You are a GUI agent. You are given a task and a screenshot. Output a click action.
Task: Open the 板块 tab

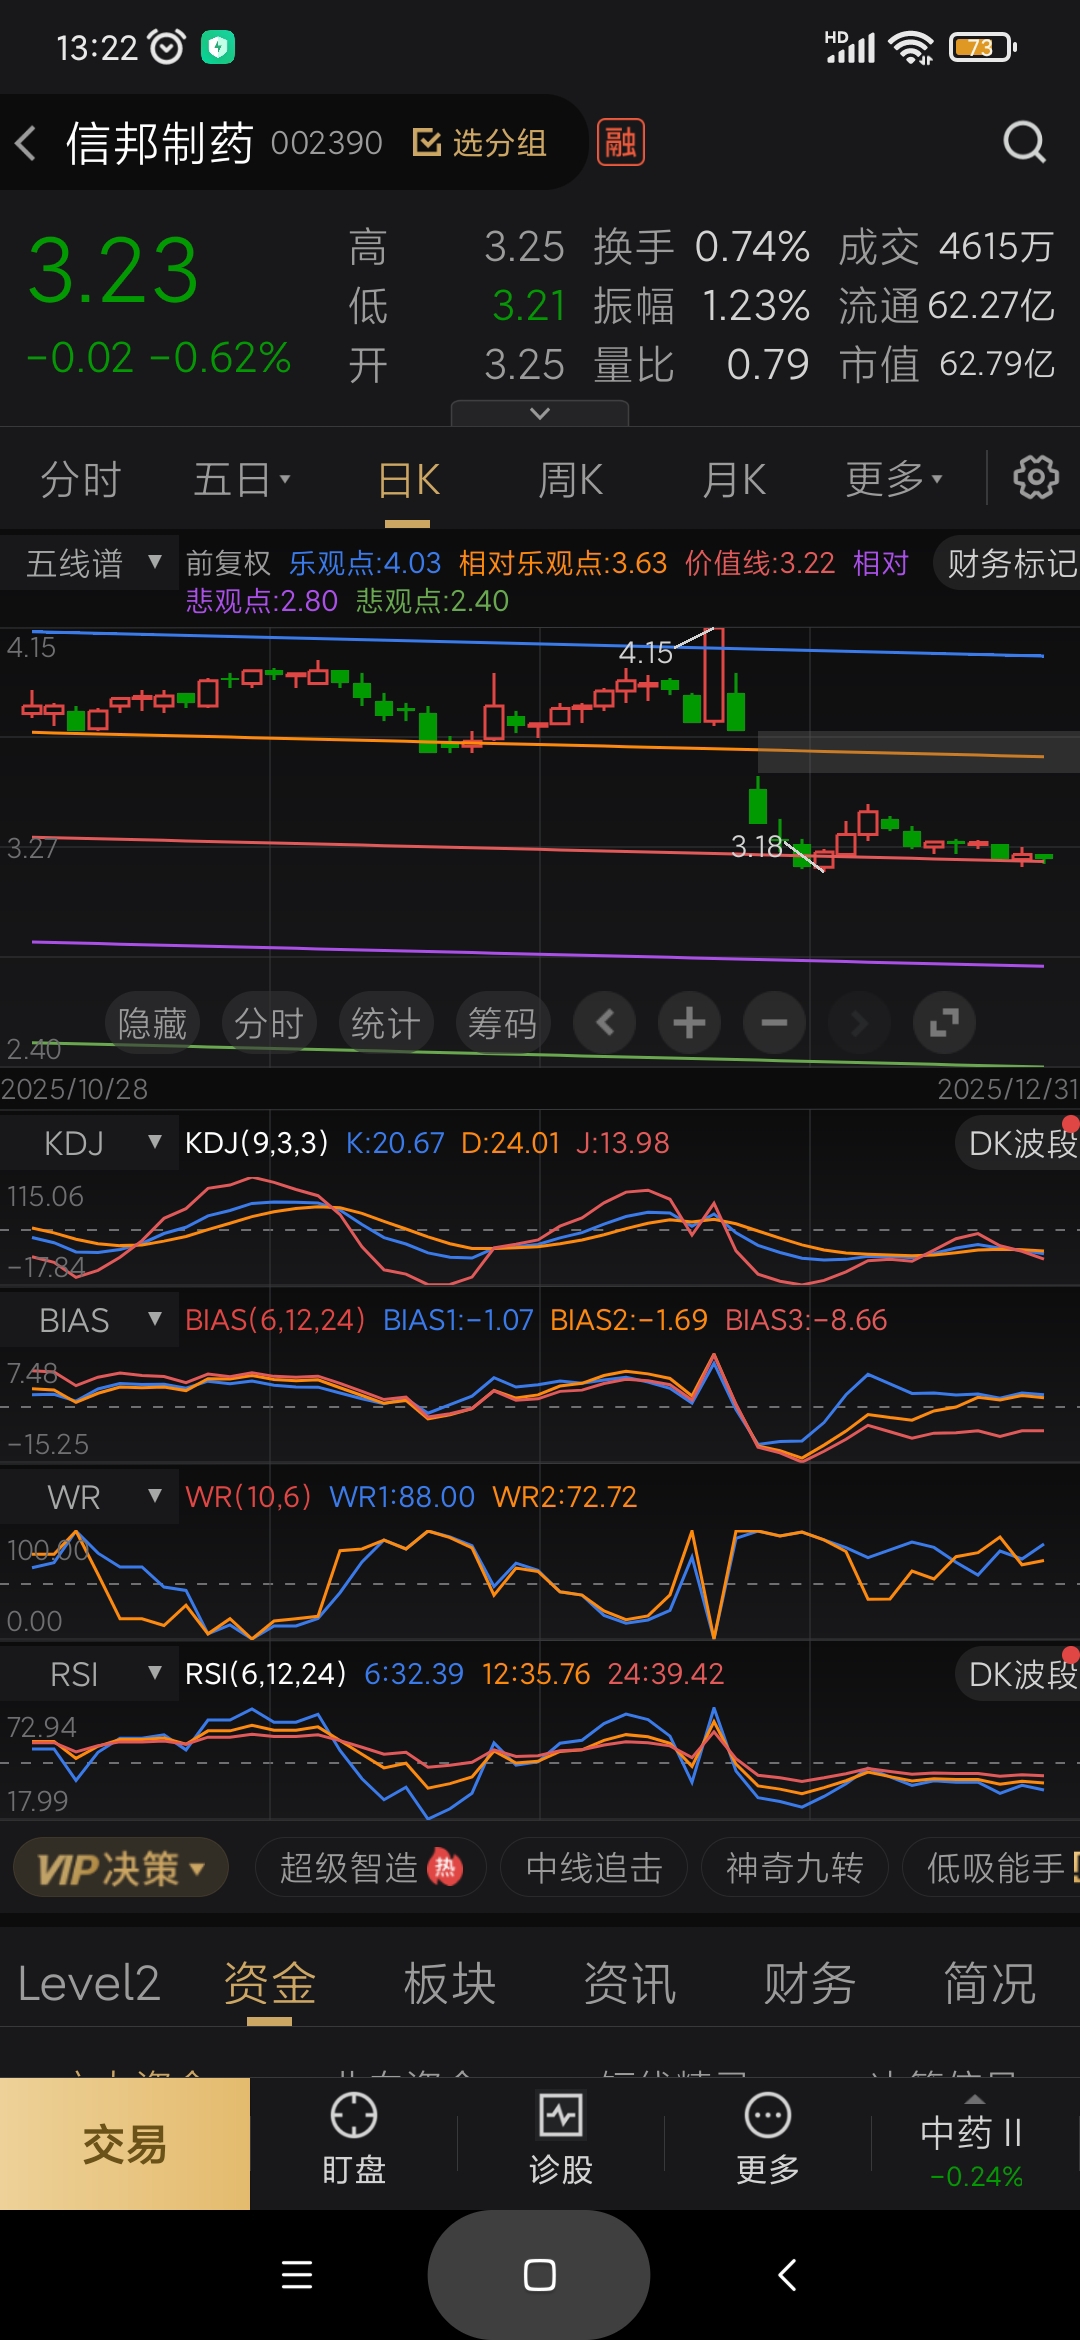pyautogui.click(x=449, y=1983)
